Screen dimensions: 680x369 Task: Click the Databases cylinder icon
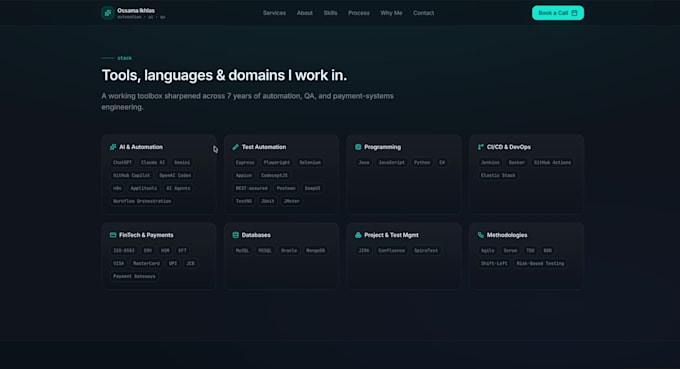(235, 235)
